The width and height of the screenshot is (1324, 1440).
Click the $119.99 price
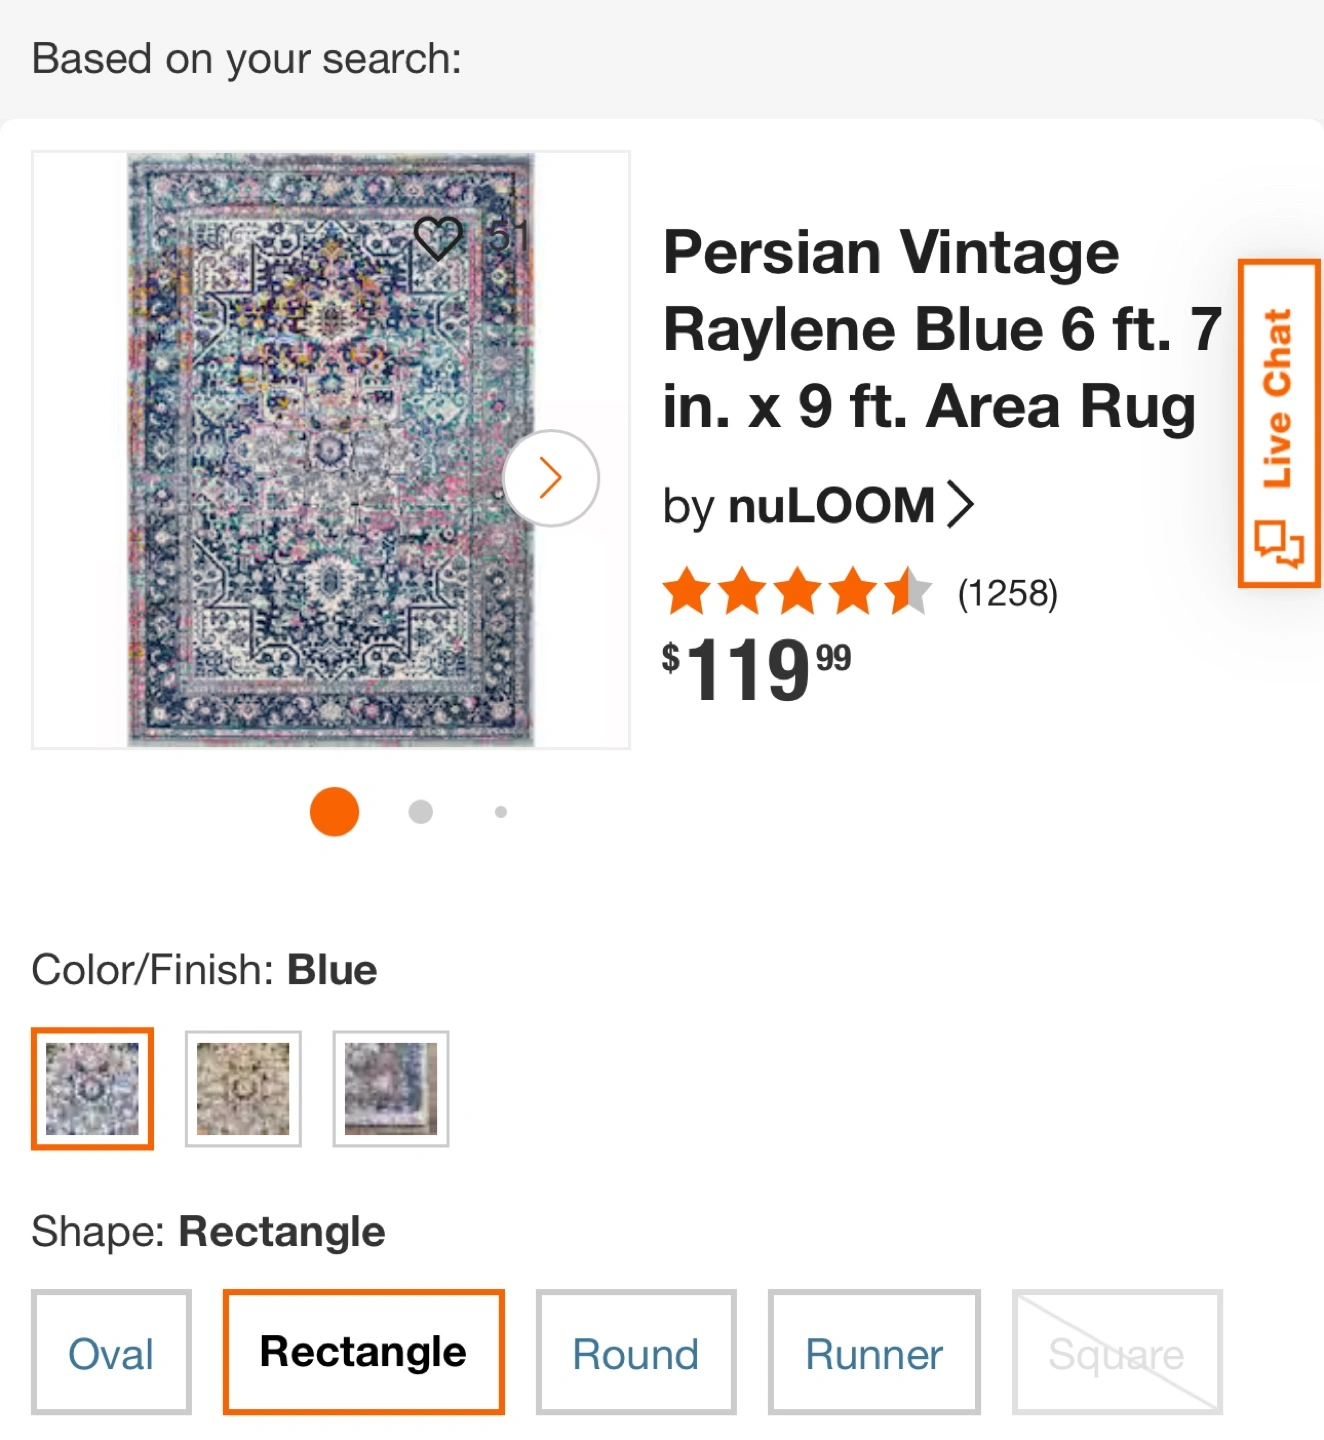(x=756, y=669)
